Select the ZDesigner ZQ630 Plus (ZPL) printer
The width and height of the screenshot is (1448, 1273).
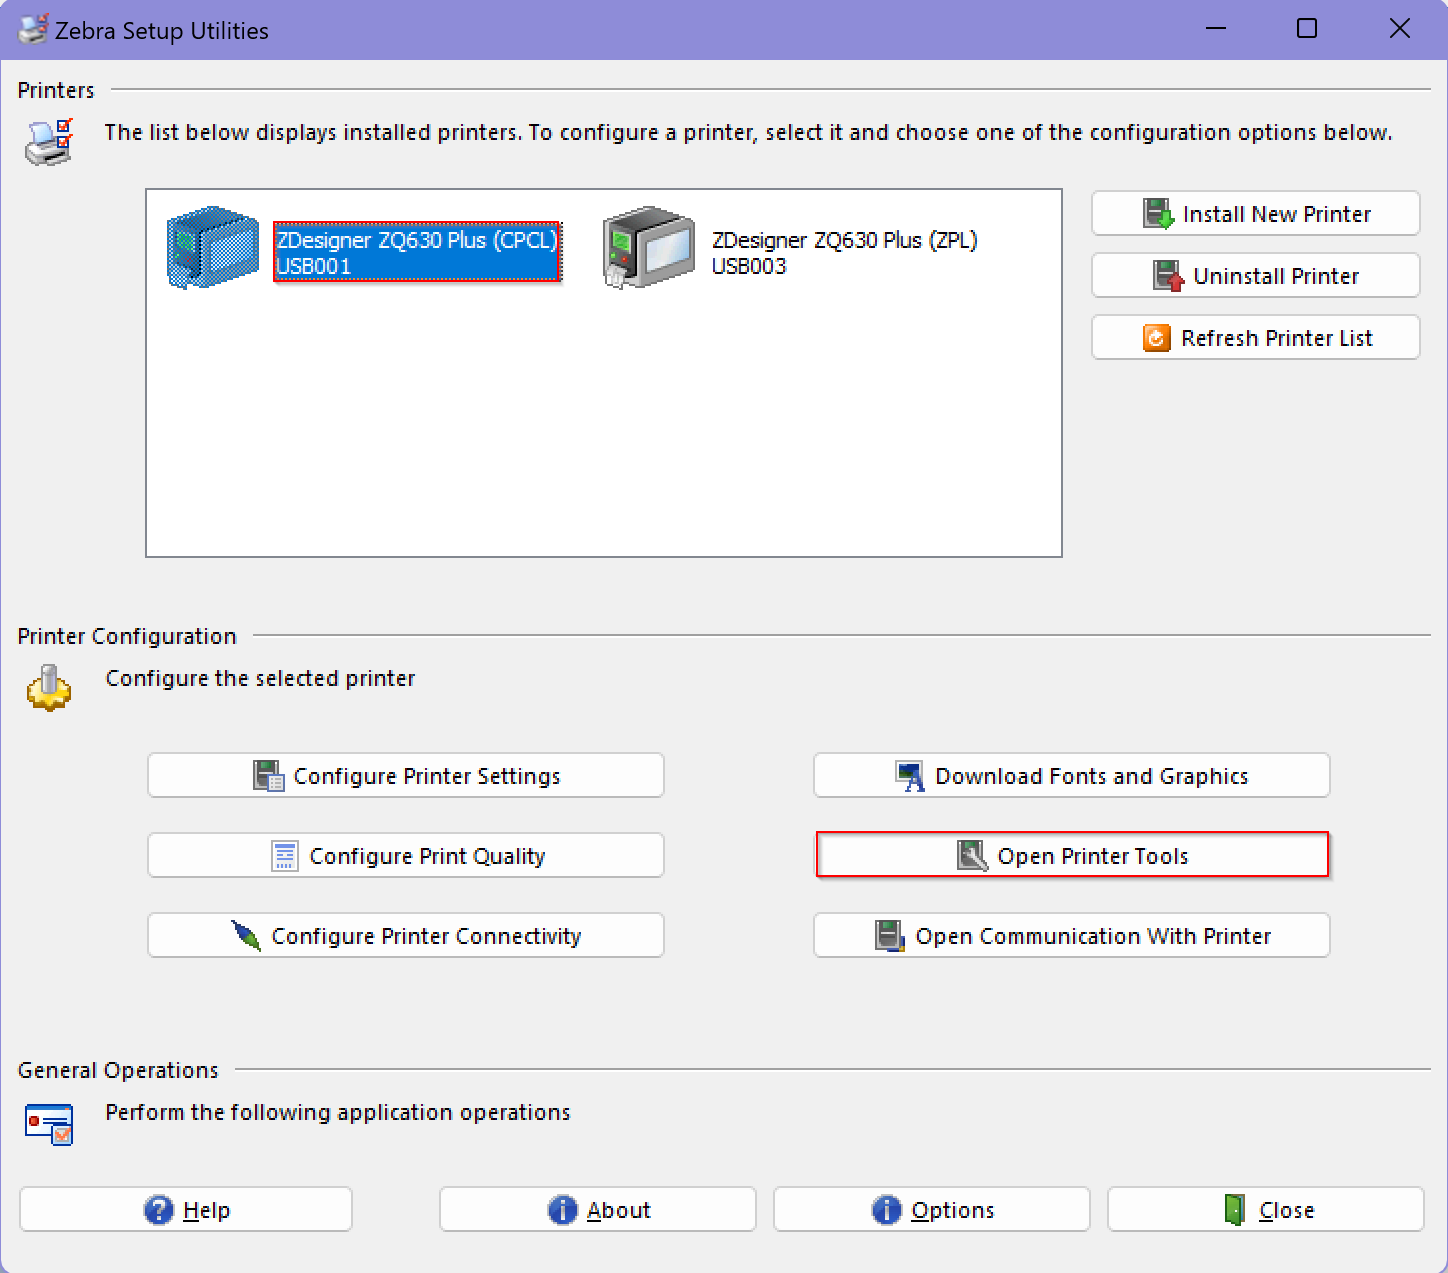845,252
